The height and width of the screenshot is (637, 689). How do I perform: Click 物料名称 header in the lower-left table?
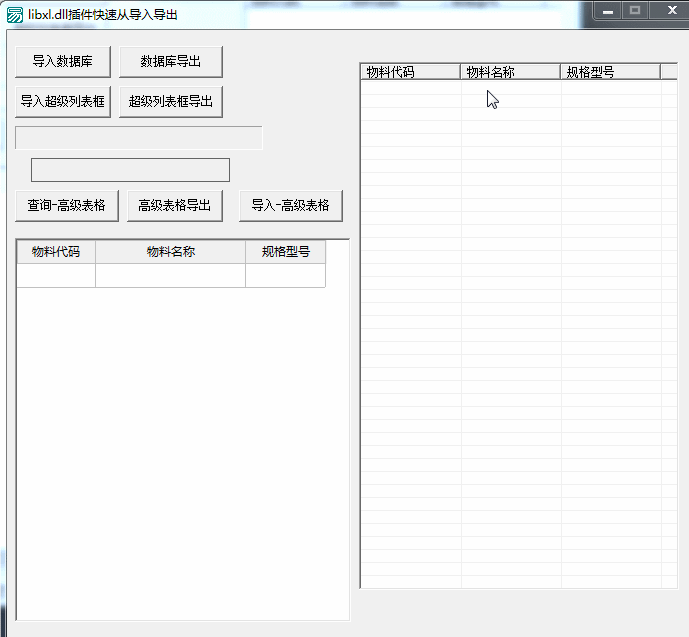(x=170, y=252)
